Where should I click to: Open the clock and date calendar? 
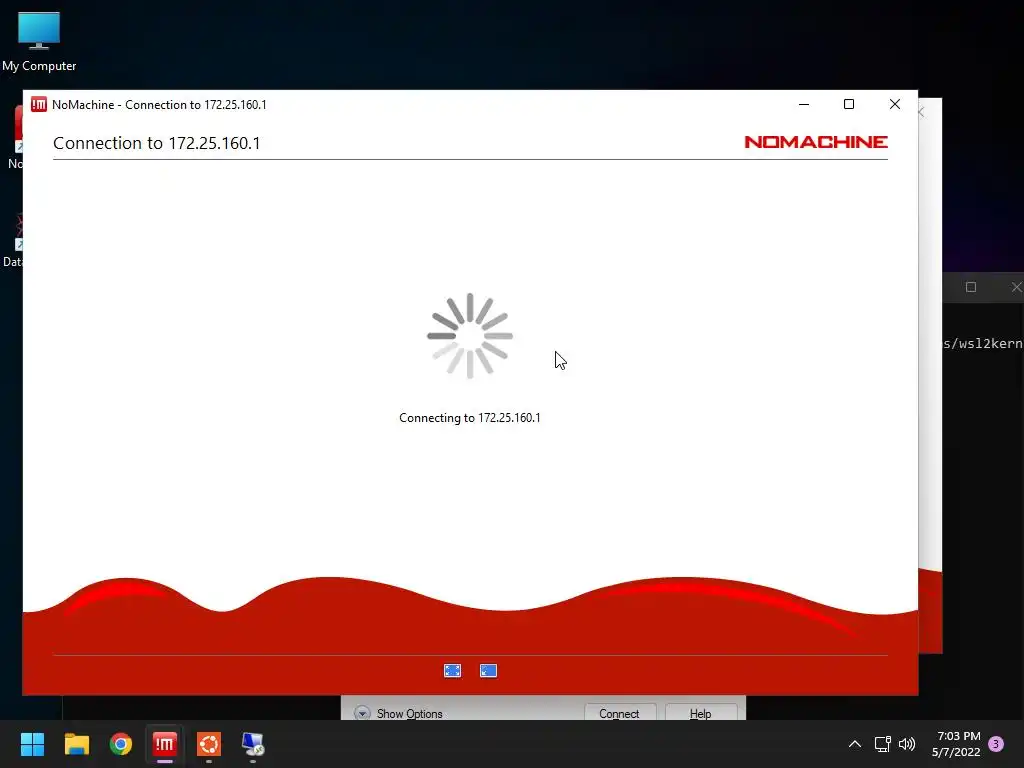956,744
